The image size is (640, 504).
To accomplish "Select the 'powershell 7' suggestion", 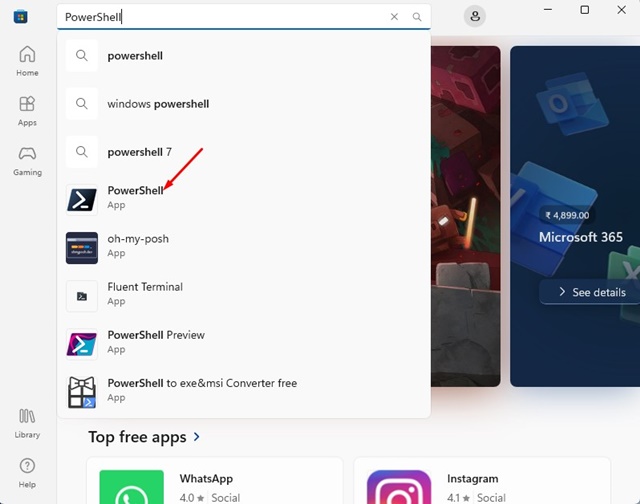I will pyautogui.click(x=244, y=152).
